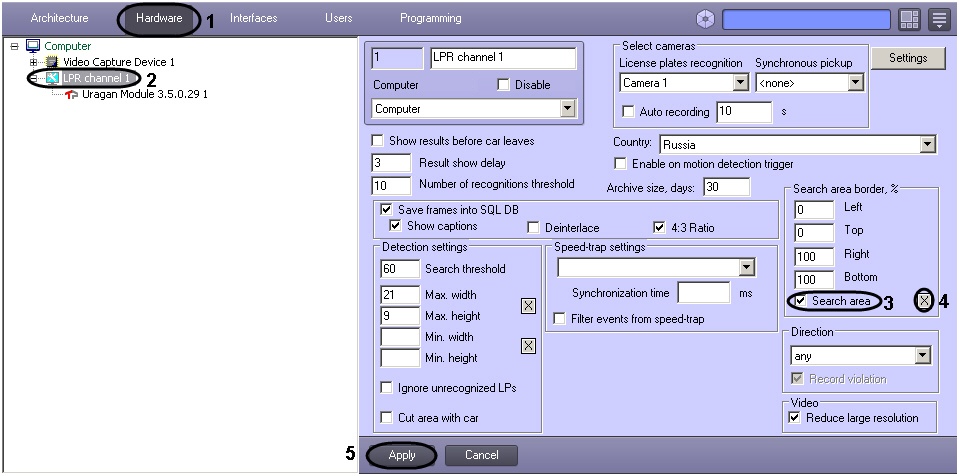The width and height of the screenshot is (959, 476).
Task: Click the Search threshold field
Action: pos(400,269)
